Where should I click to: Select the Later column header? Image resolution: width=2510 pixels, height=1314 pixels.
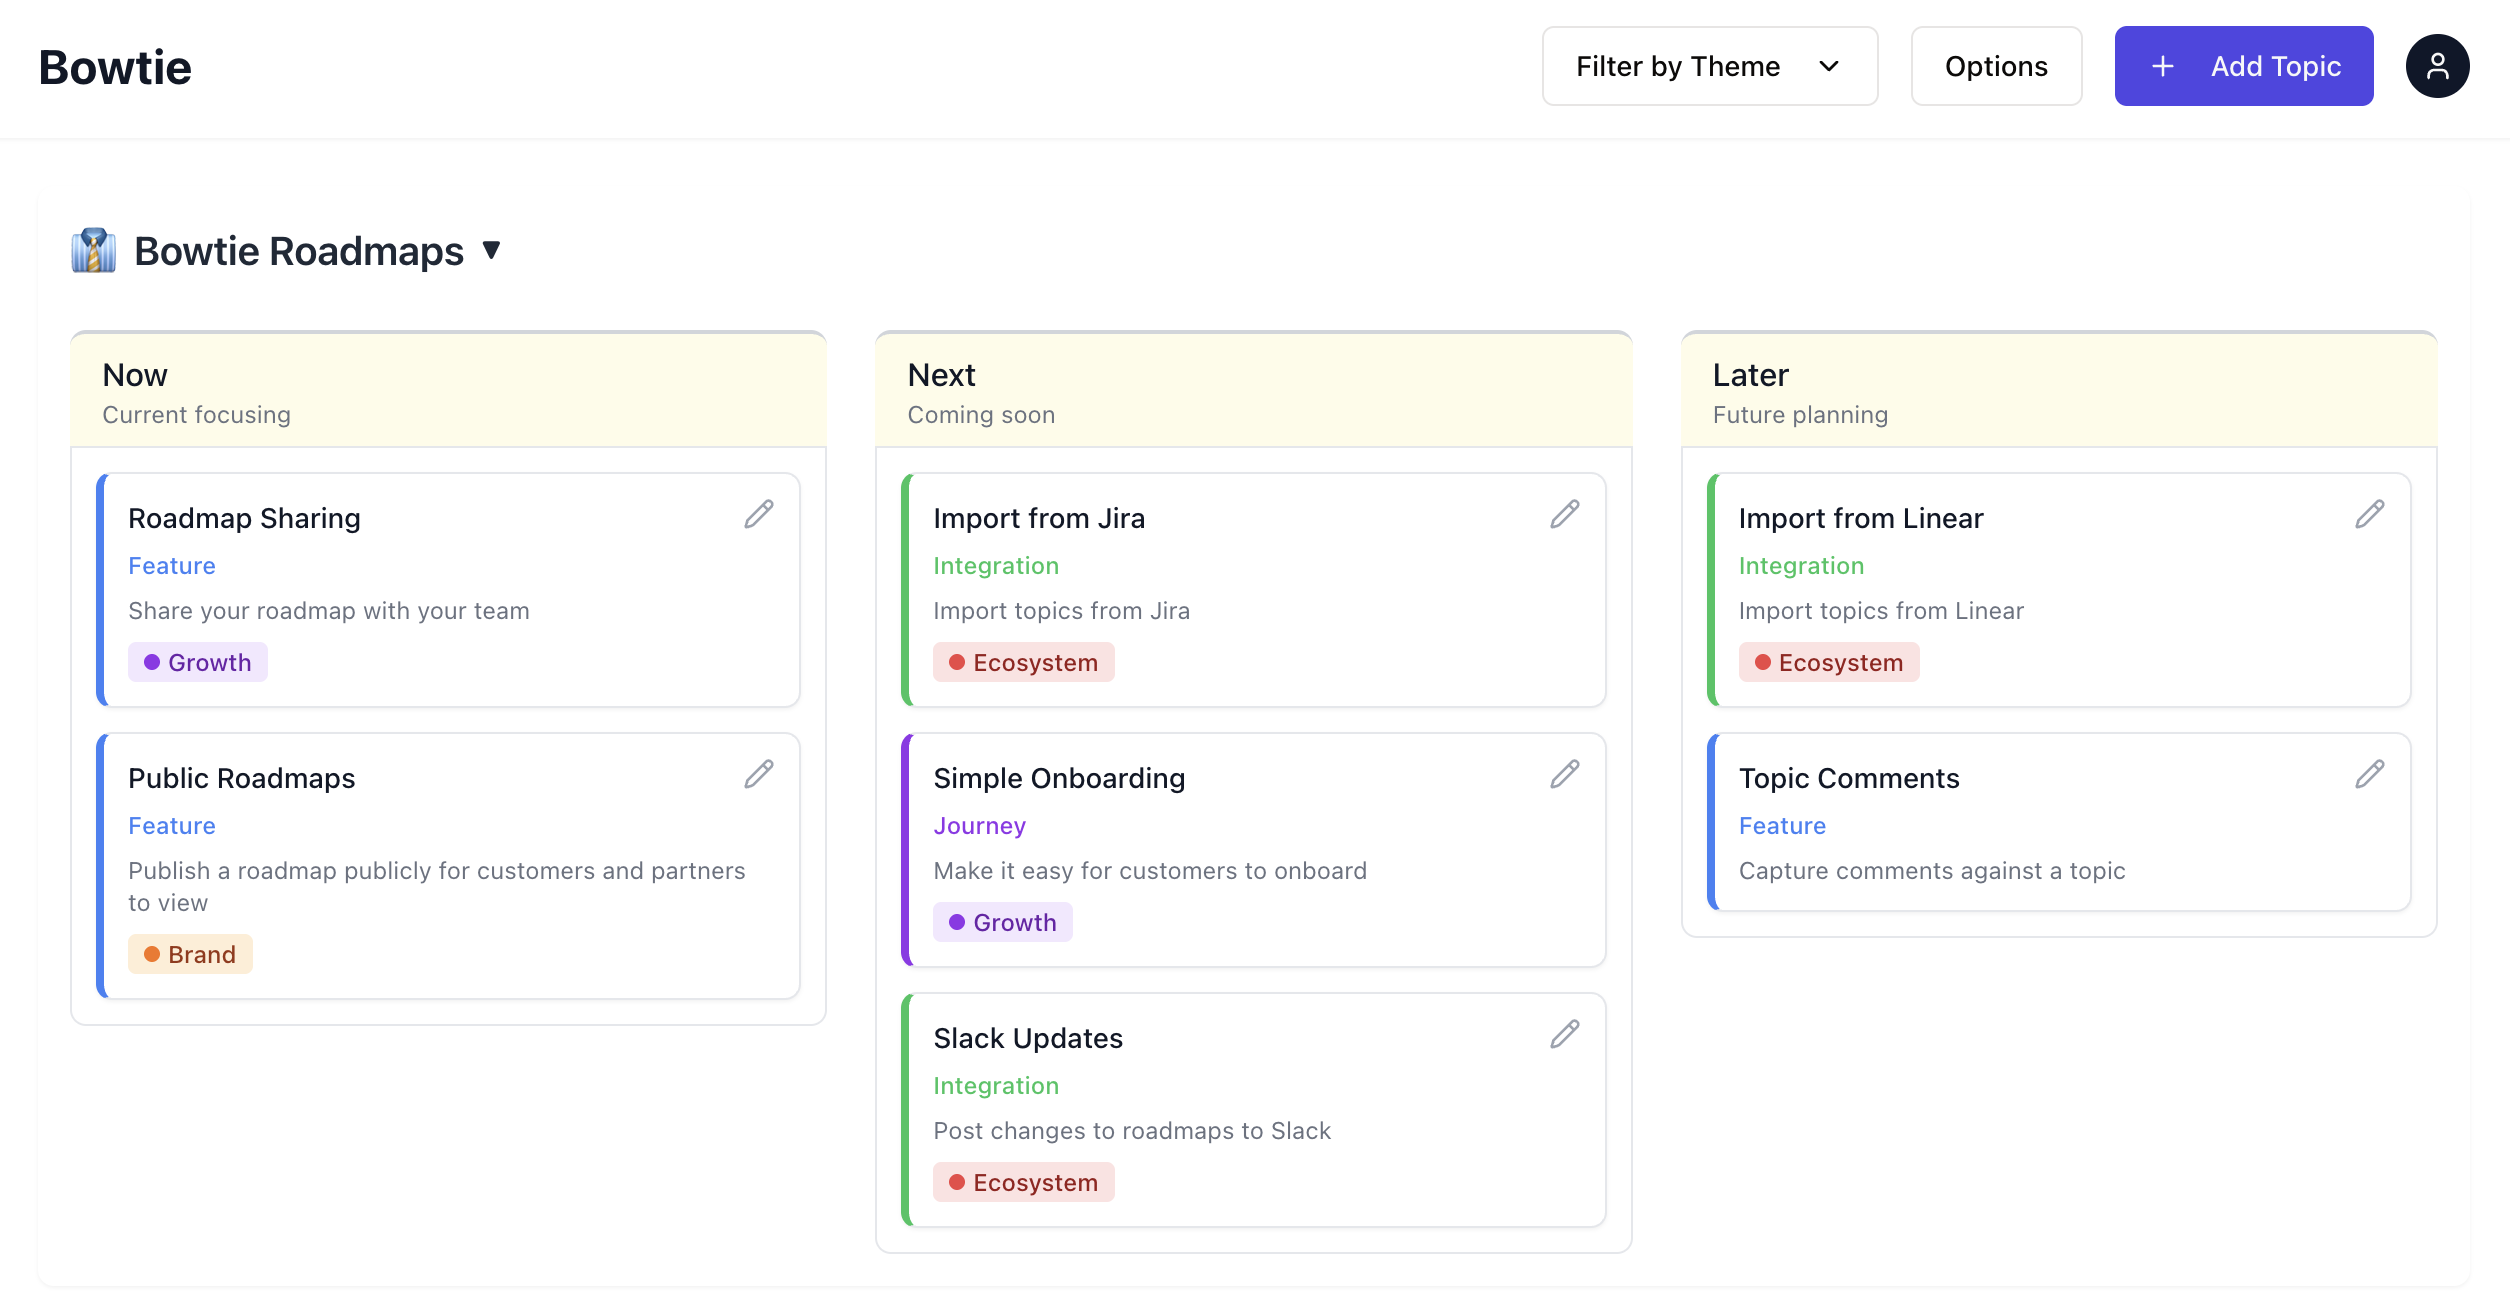coord(1750,375)
